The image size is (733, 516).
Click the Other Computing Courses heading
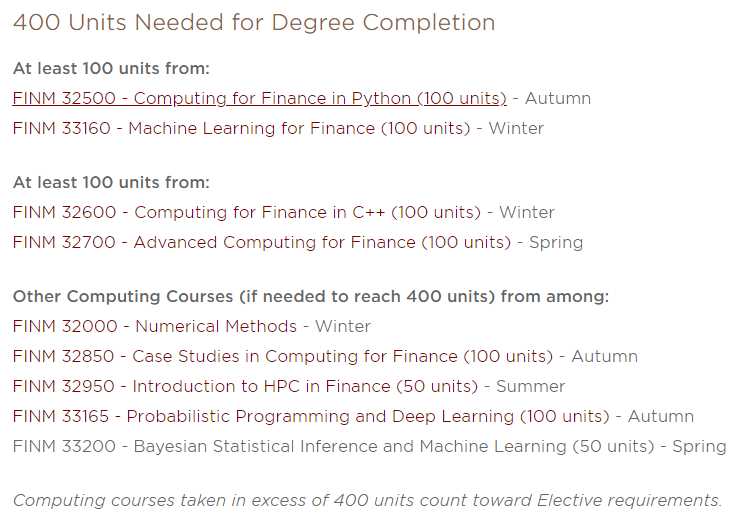click(x=311, y=296)
